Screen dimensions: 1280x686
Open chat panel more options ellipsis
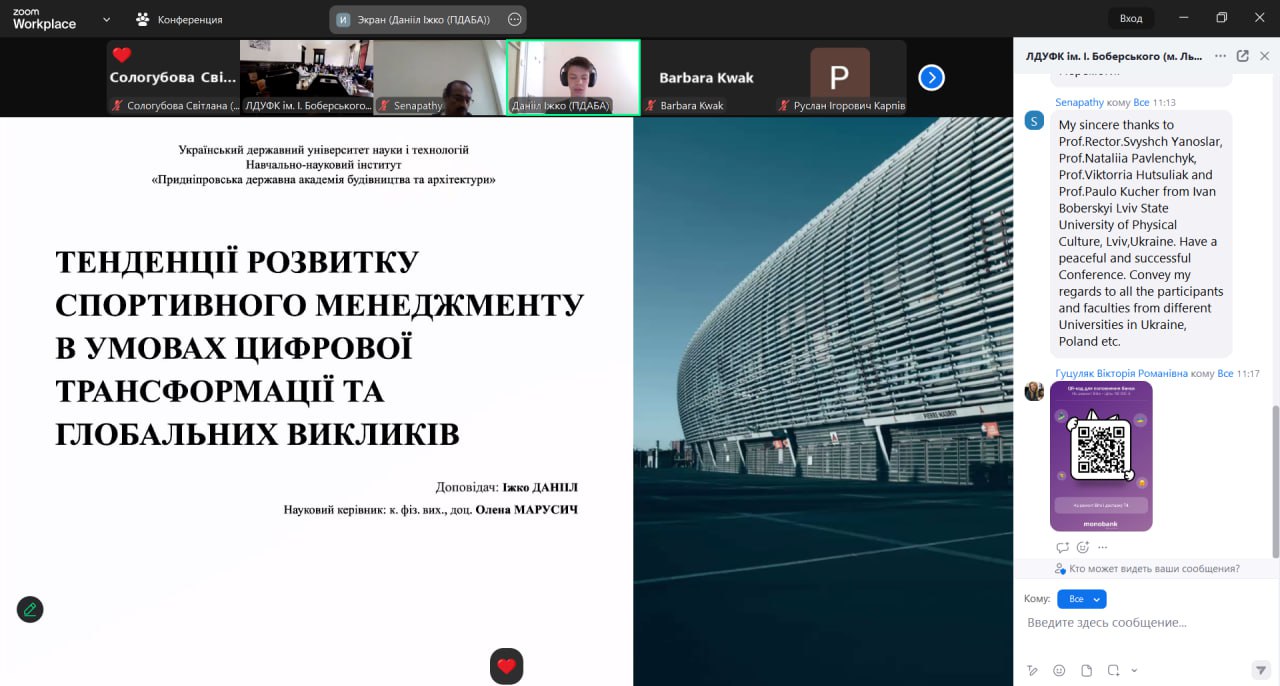tap(1220, 56)
